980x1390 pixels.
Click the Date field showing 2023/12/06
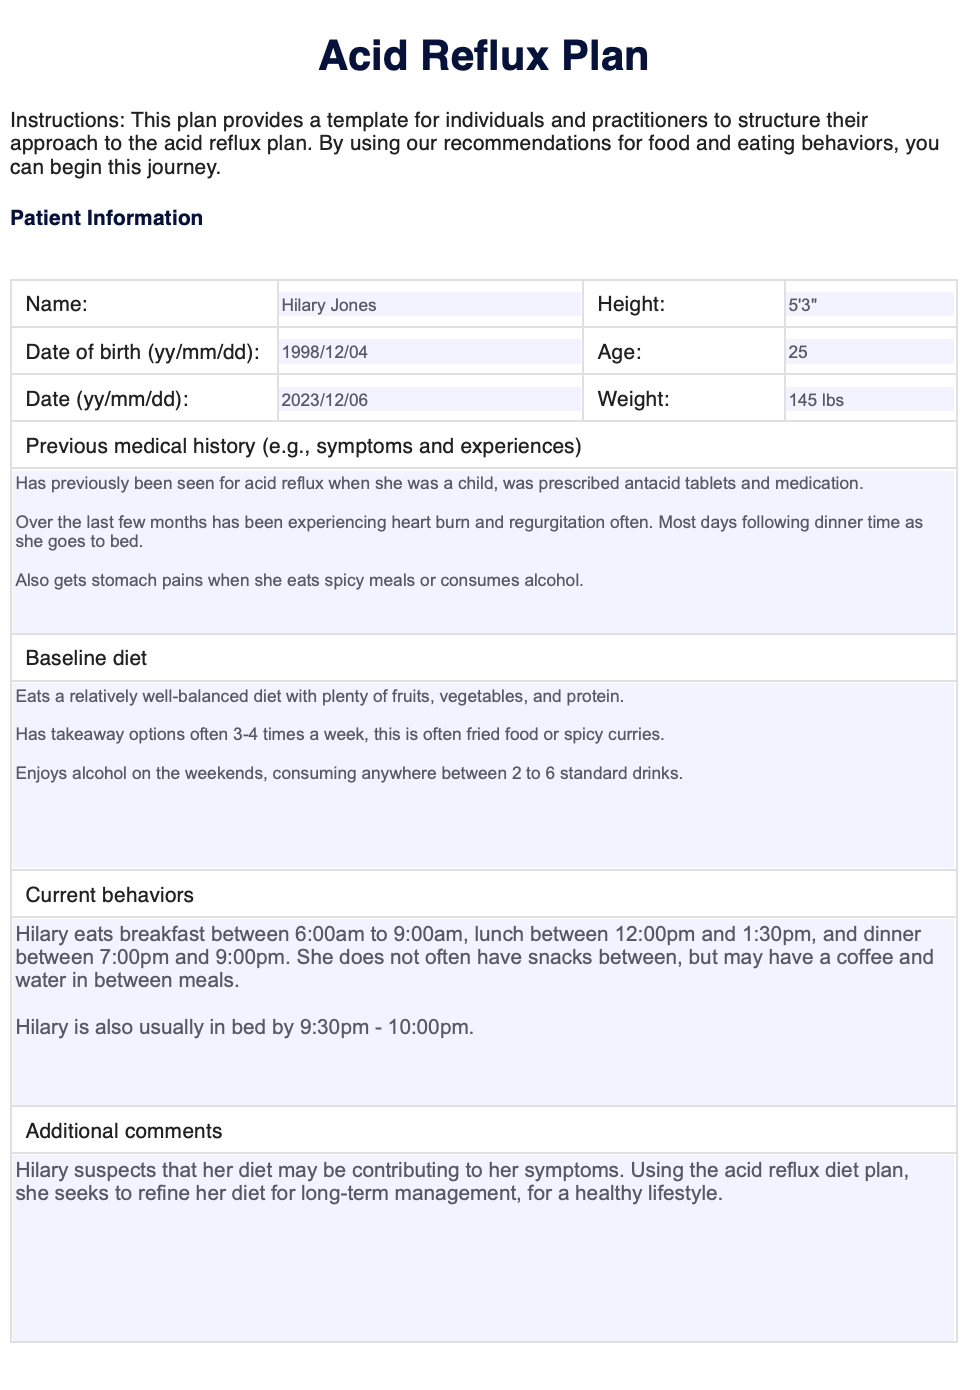[x=430, y=399]
